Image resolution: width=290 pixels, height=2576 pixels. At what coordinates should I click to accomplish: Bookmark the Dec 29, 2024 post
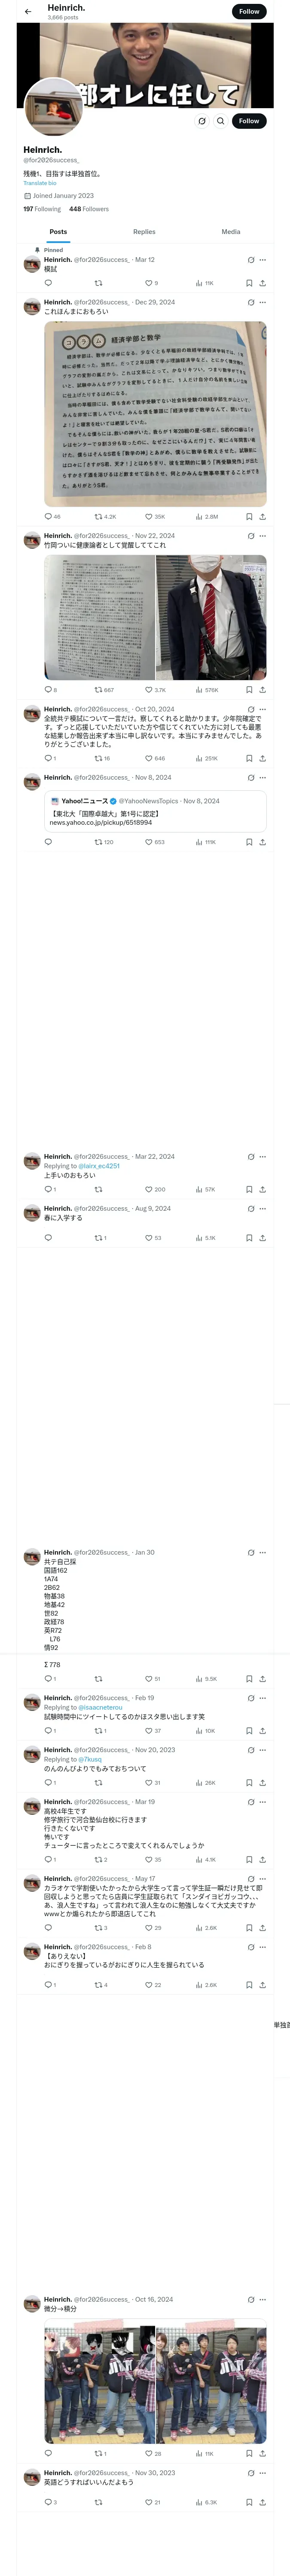[249, 517]
